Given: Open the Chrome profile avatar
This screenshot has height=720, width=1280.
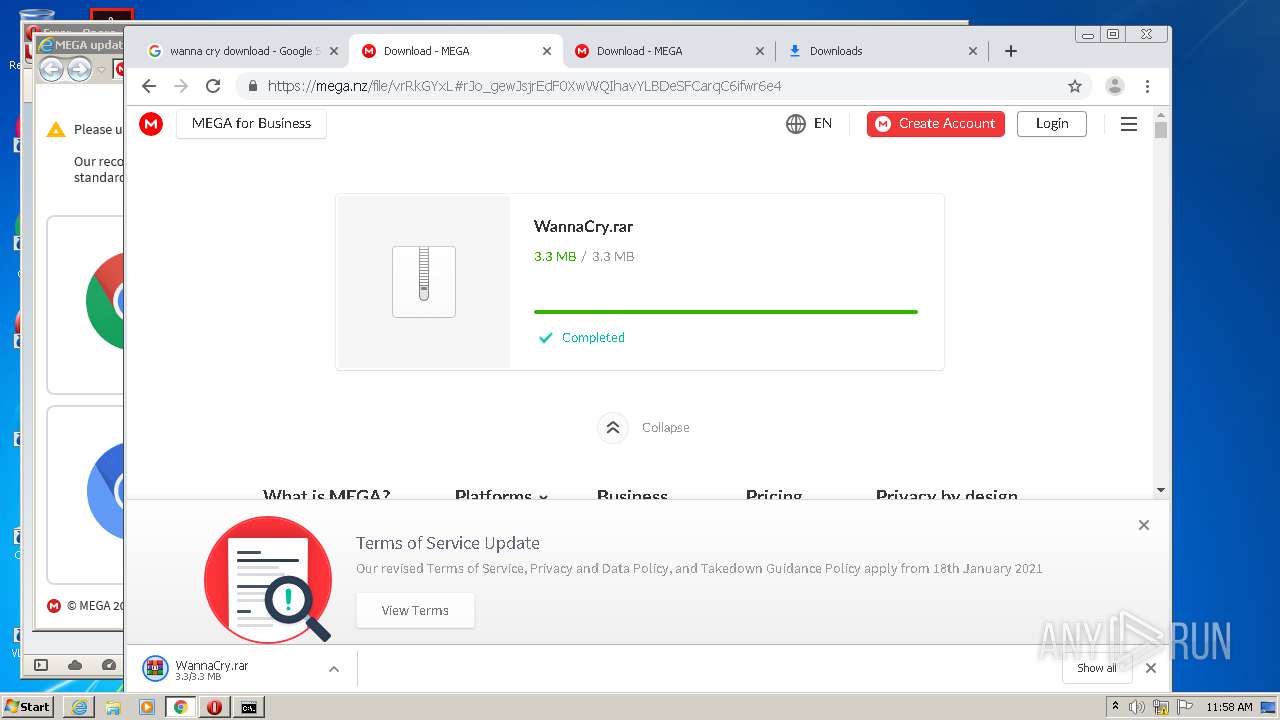Looking at the screenshot, I should coord(1115,86).
